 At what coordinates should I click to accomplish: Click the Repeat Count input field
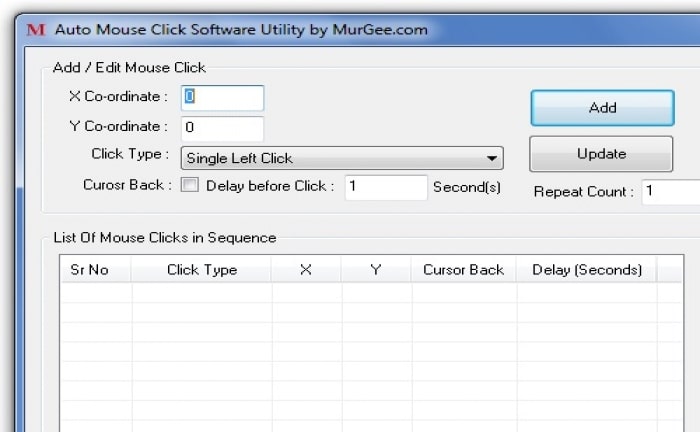click(x=671, y=192)
